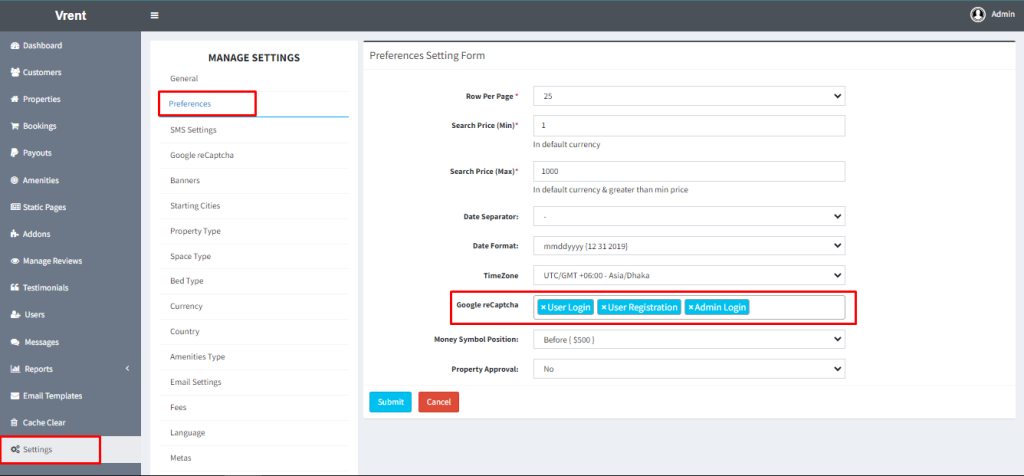Select Google reCaptcha in Manage Settings
This screenshot has width=1024, height=476.
[x=201, y=155]
